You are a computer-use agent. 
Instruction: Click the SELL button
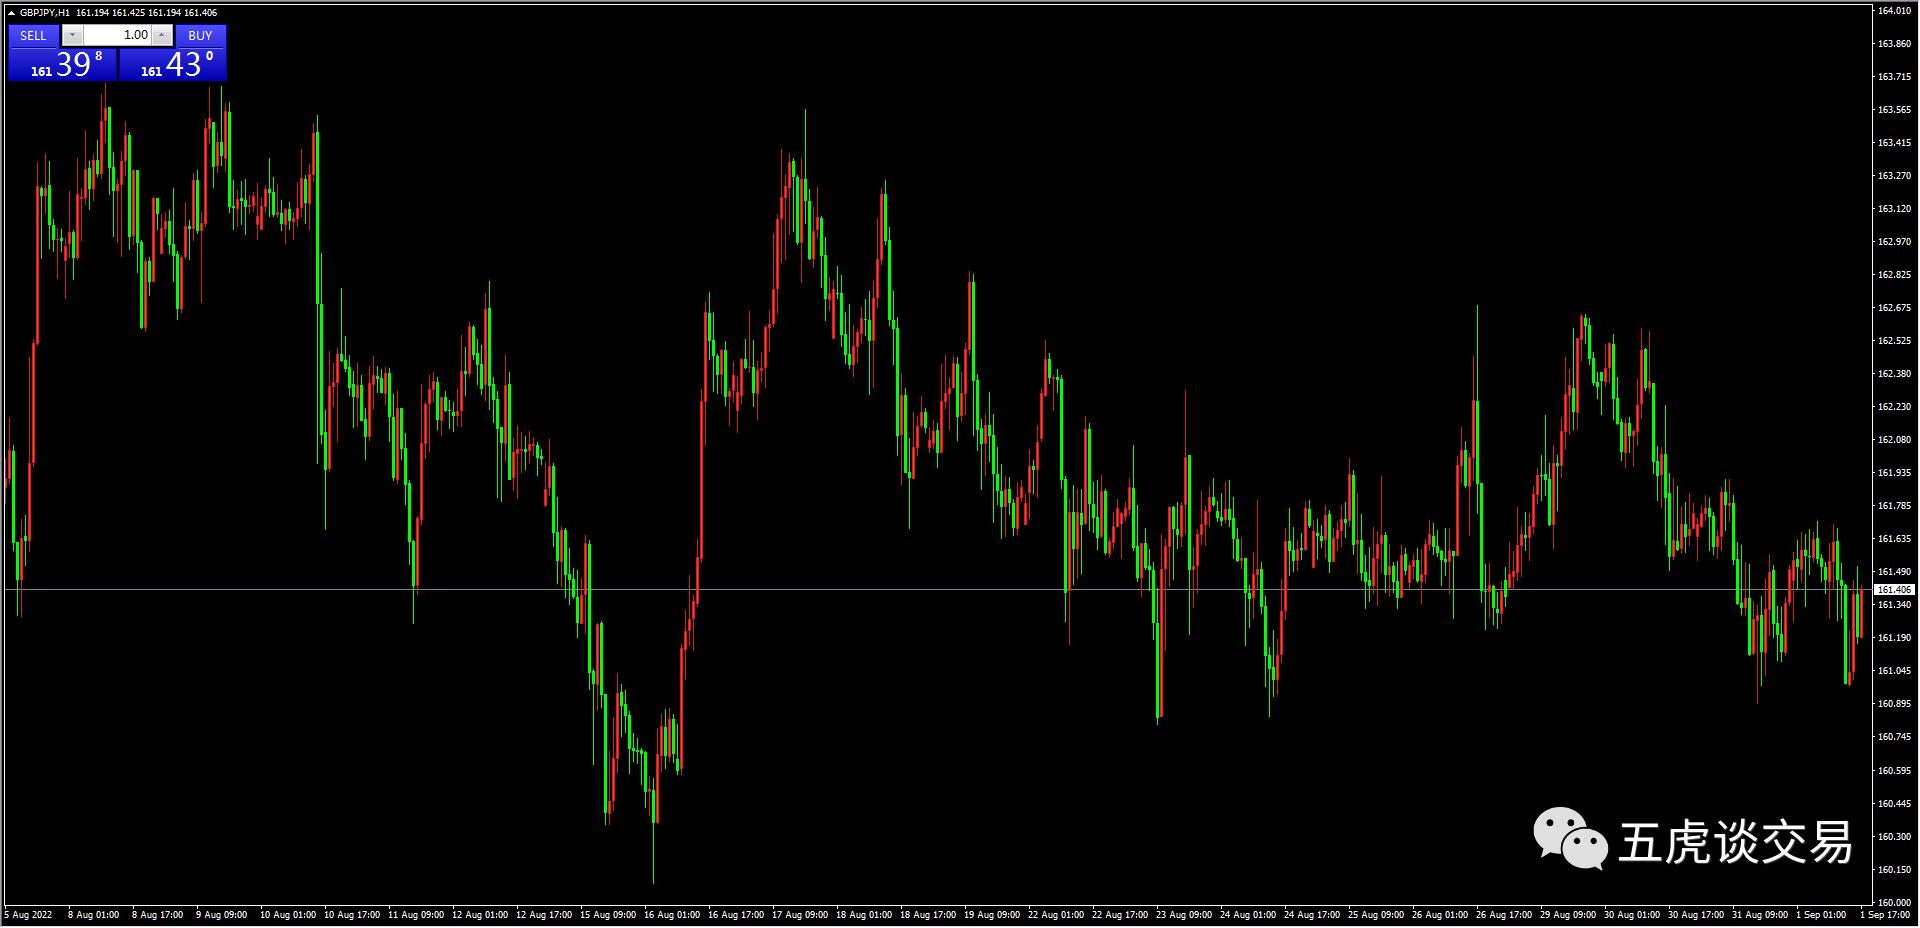[33, 36]
